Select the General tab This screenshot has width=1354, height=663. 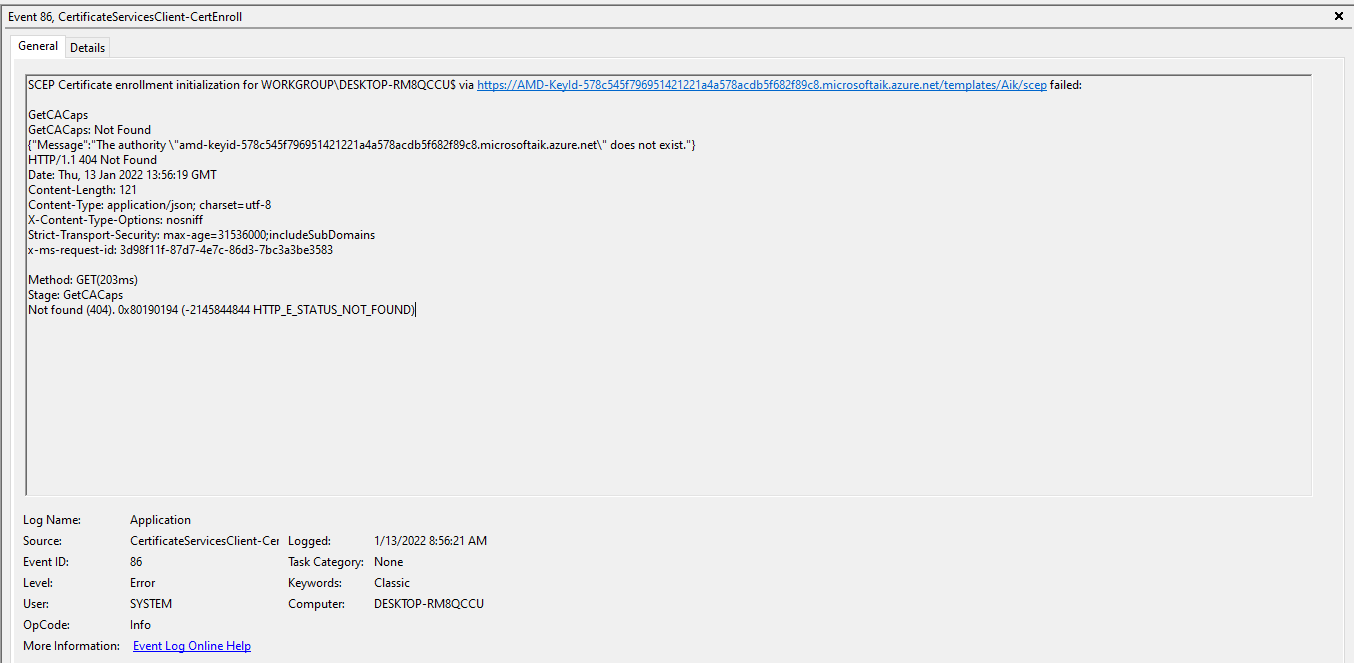37,46
